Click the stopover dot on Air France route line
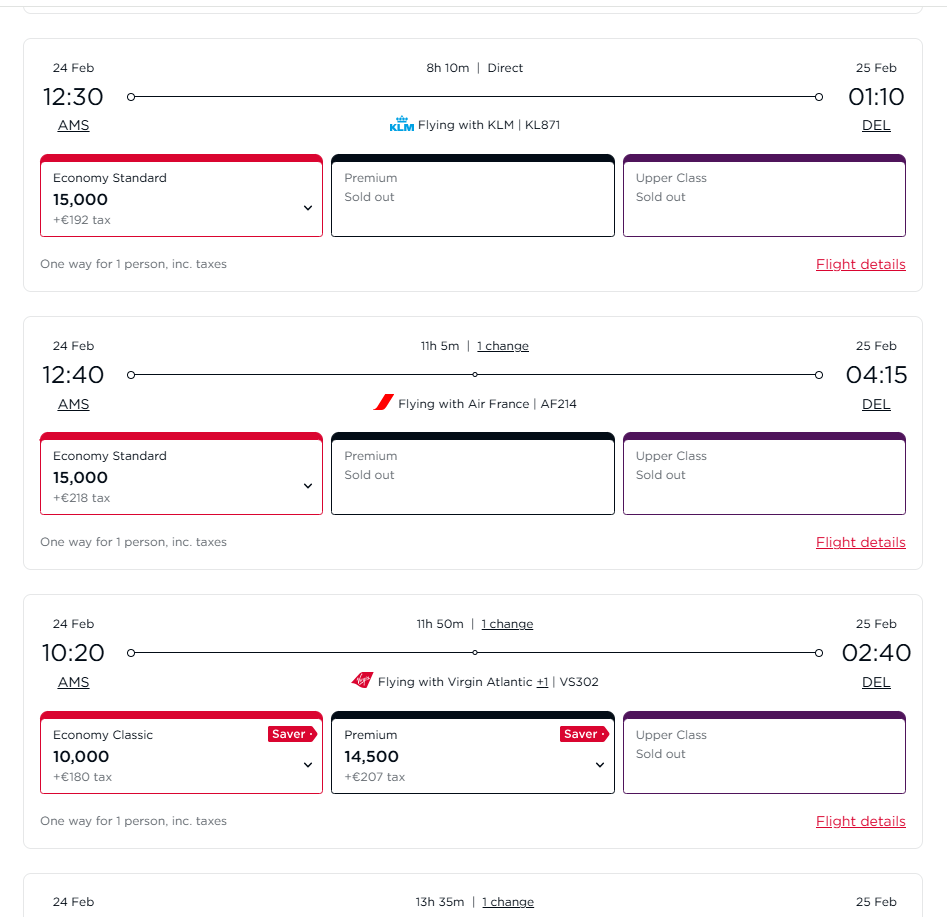This screenshot has height=917, width=947. click(475, 375)
